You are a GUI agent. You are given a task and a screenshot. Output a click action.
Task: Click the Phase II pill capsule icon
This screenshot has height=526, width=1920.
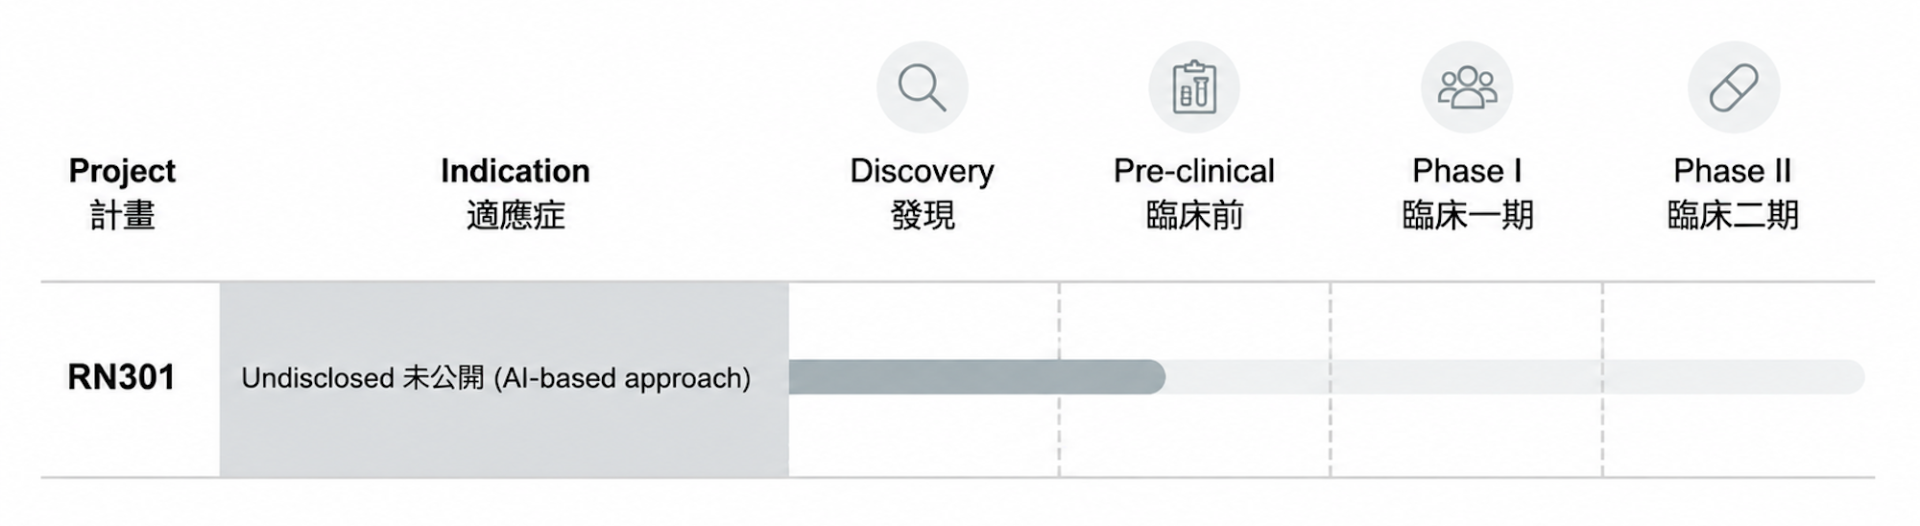pos(1734,87)
